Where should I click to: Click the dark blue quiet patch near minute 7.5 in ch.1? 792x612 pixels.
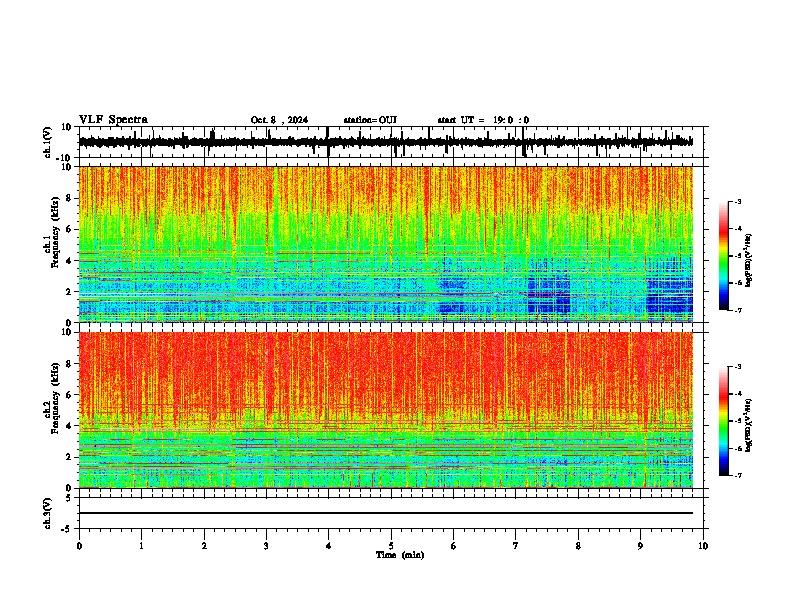tap(549, 296)
